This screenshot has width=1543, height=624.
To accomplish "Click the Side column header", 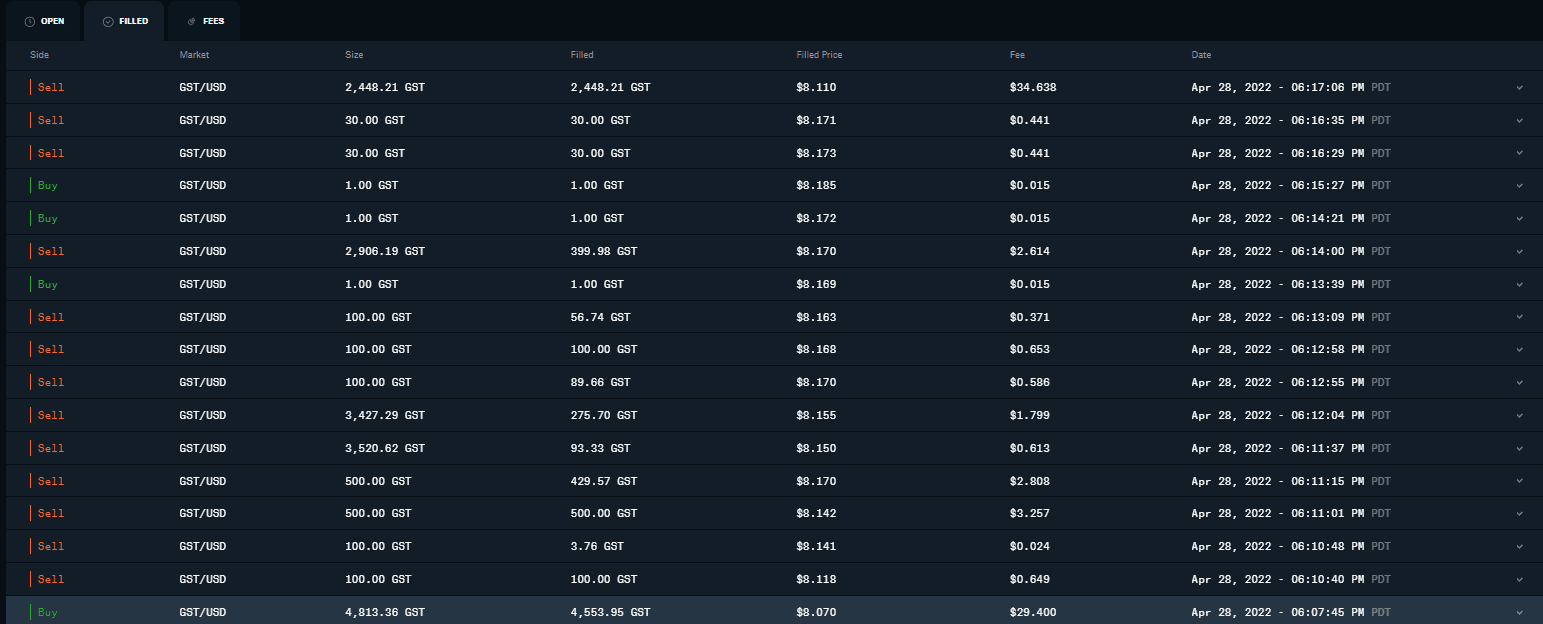I will [x=40, y=55].
